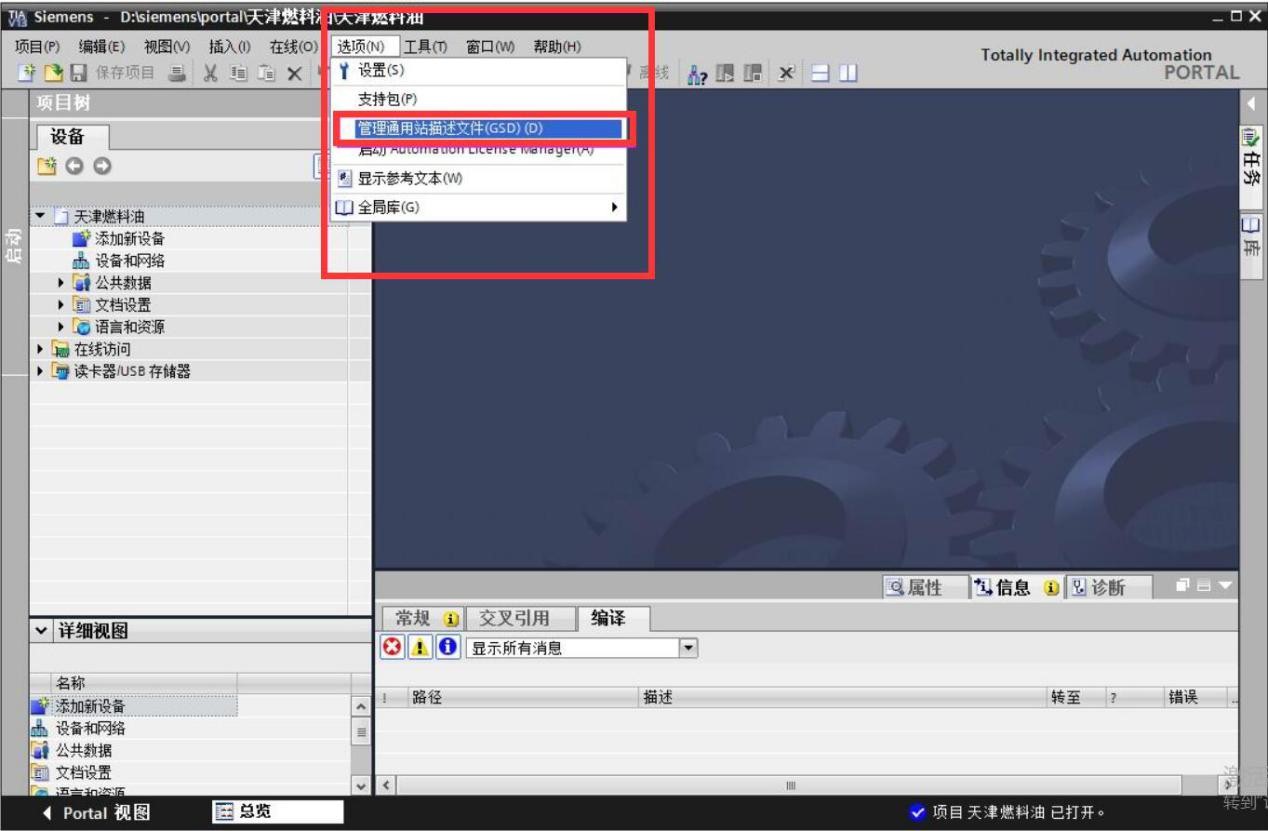Open the 全局库(G) submenu

click(477, 208)
